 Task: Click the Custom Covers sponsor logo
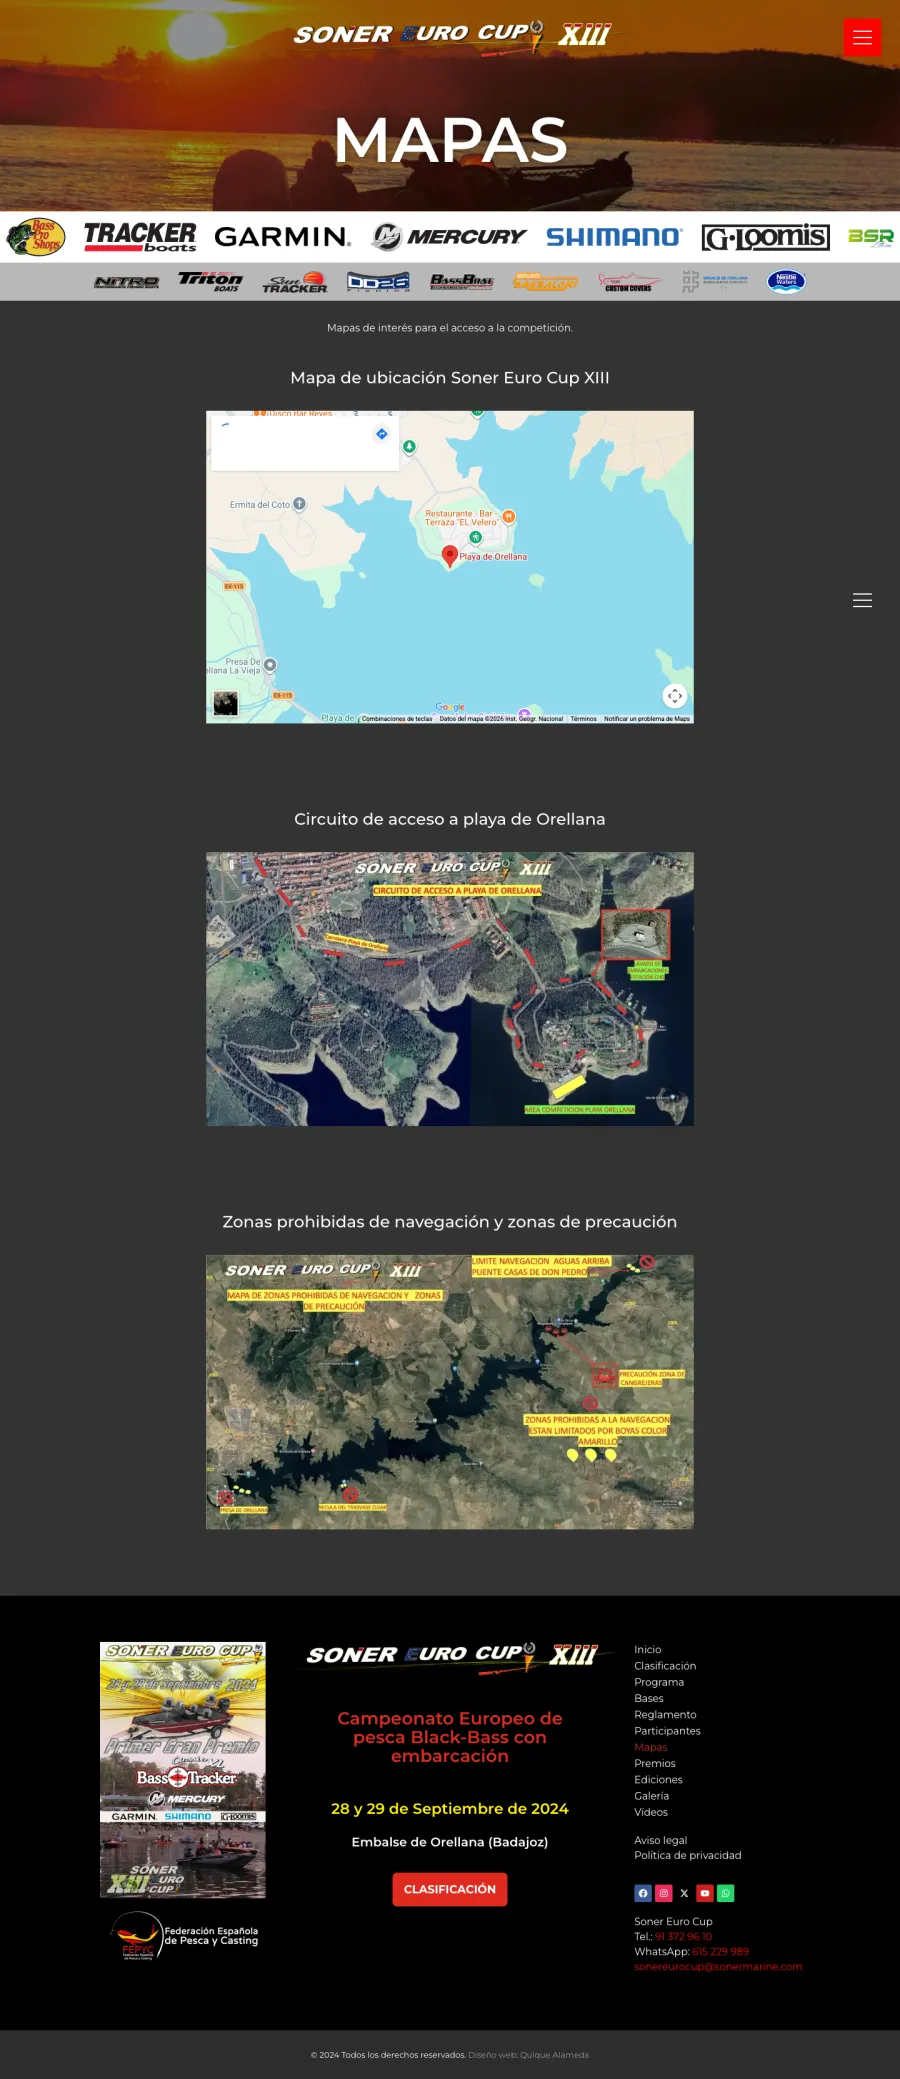click(x=629, y=282)
